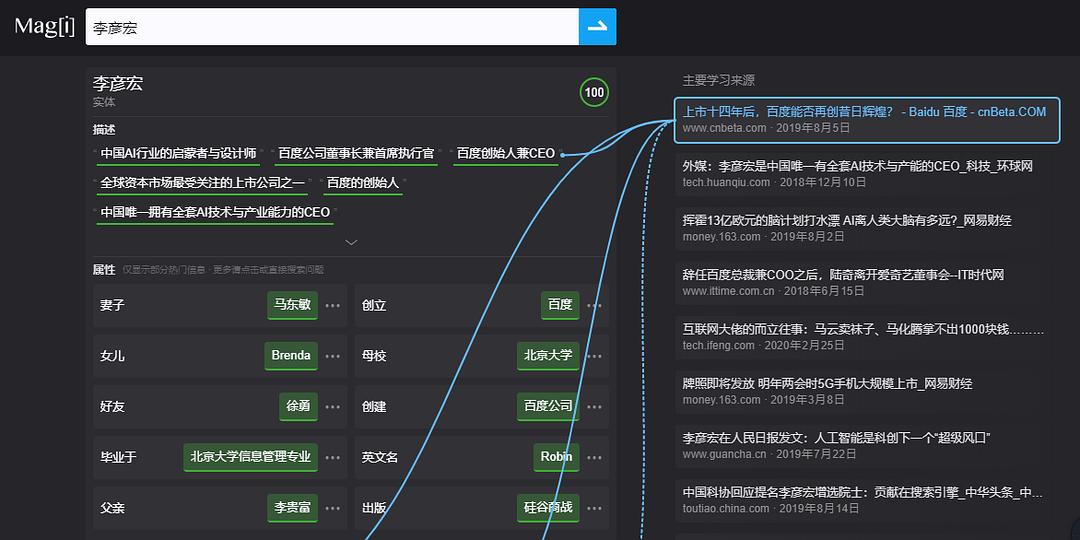
Task: Select the 百度公司 value tag
Action: [548, 406]
